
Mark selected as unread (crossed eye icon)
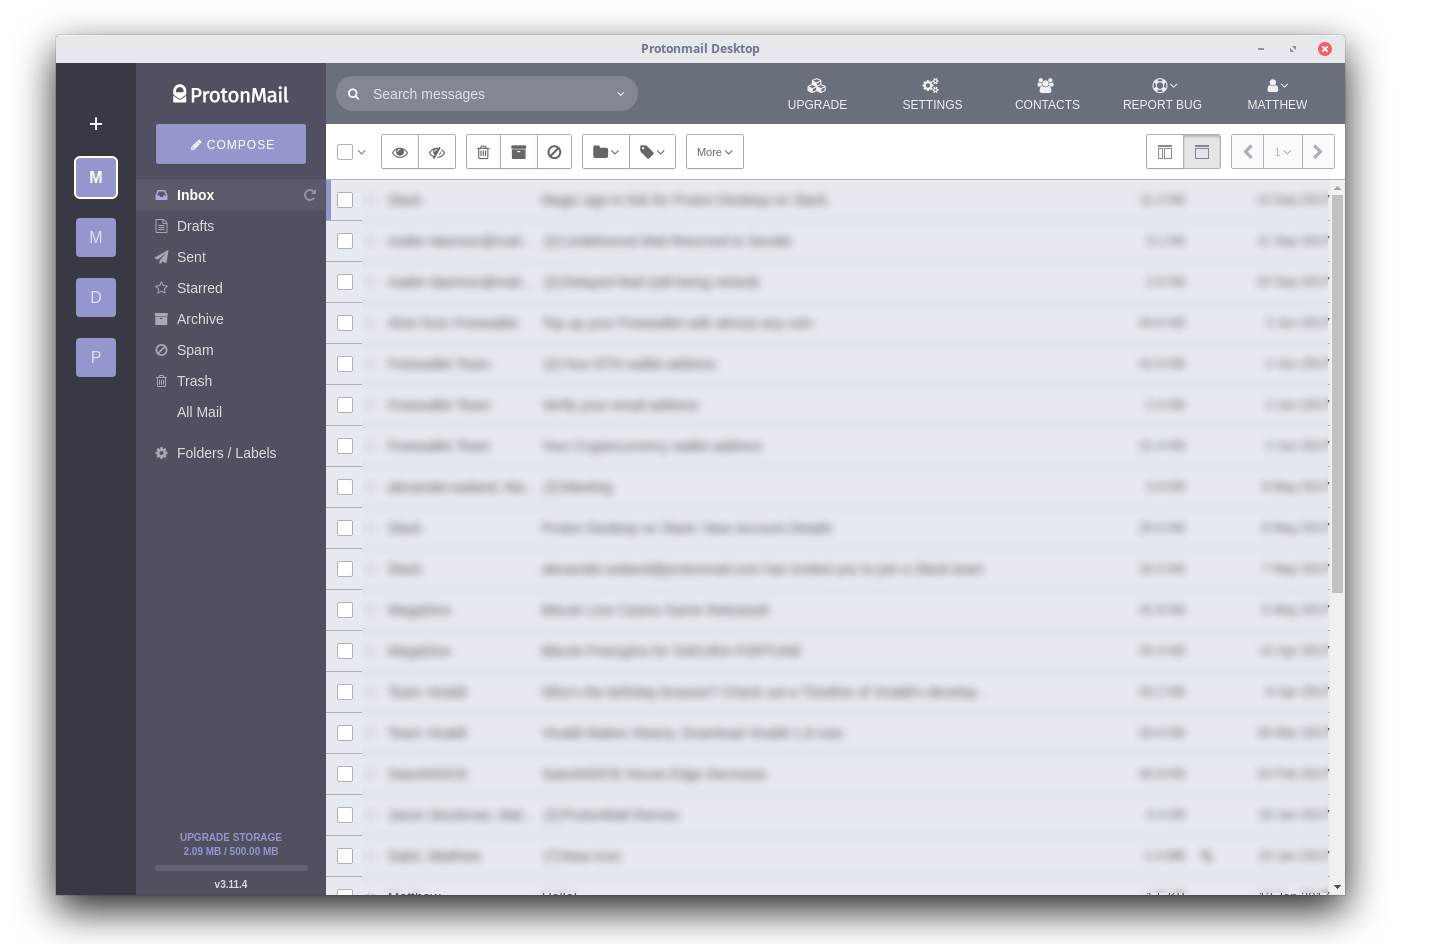437,152
